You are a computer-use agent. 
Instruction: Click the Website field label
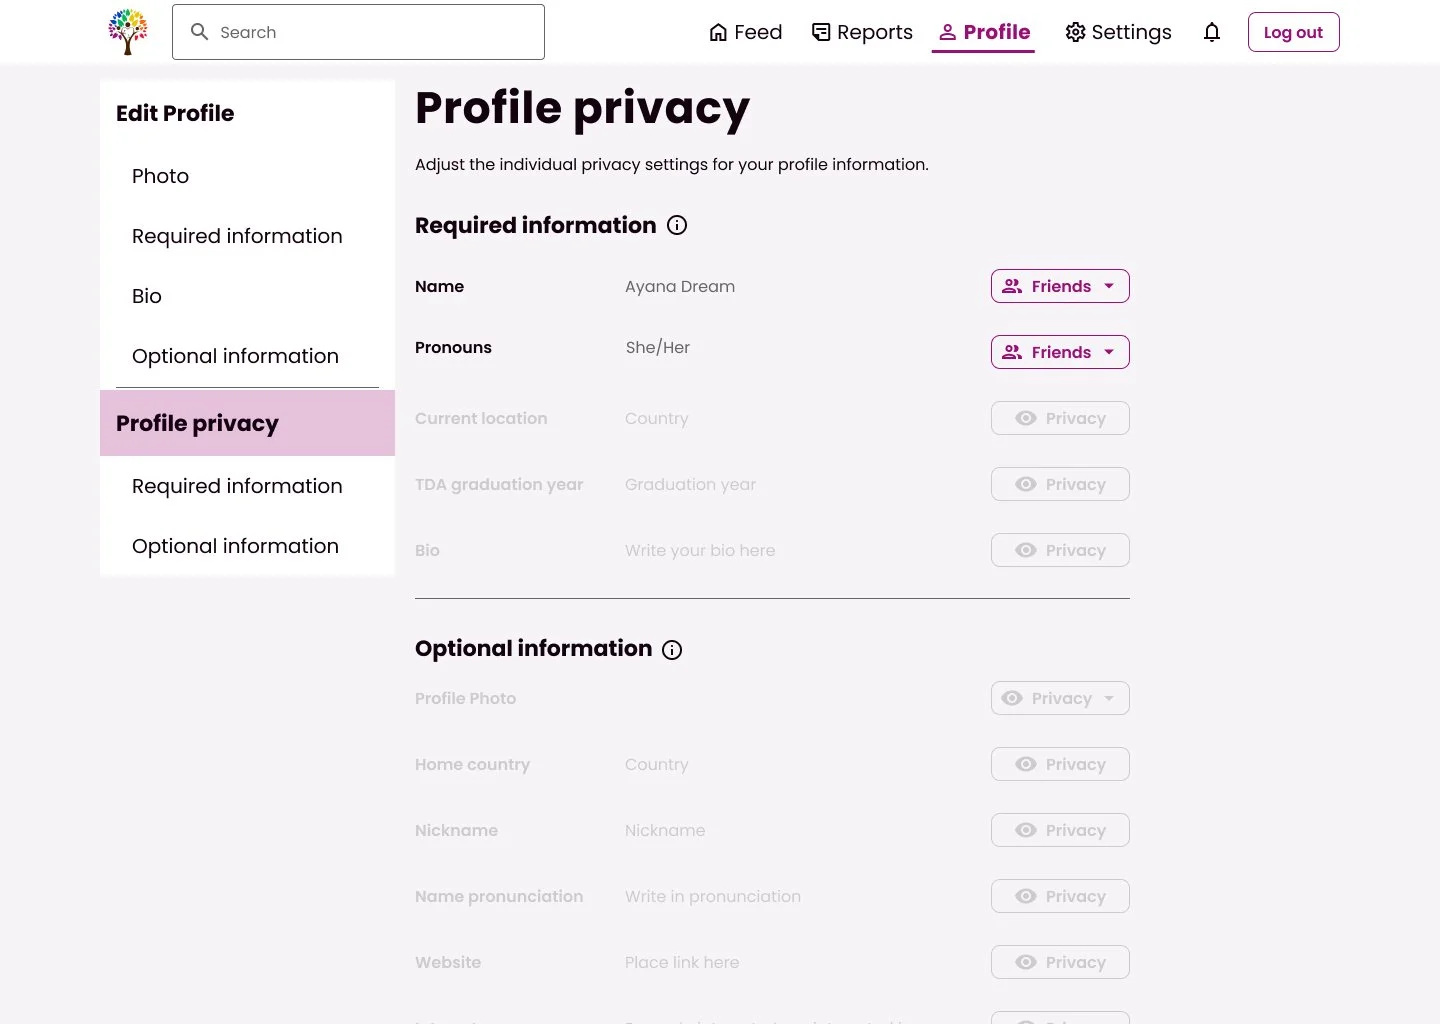448,962
